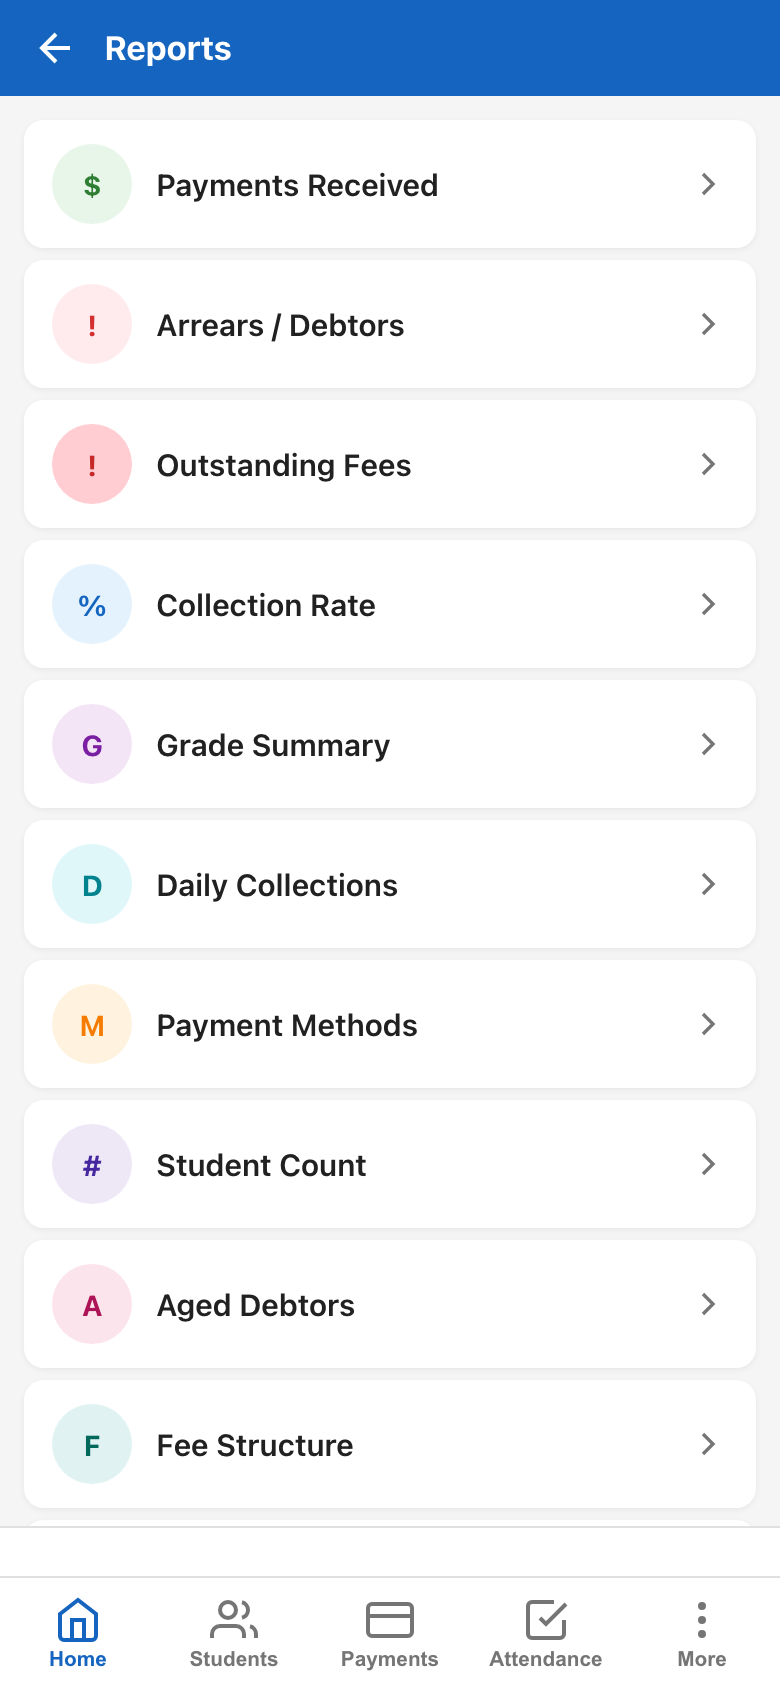
Task: Tap the hash icon for Student Count
Action: [92, 1164]
